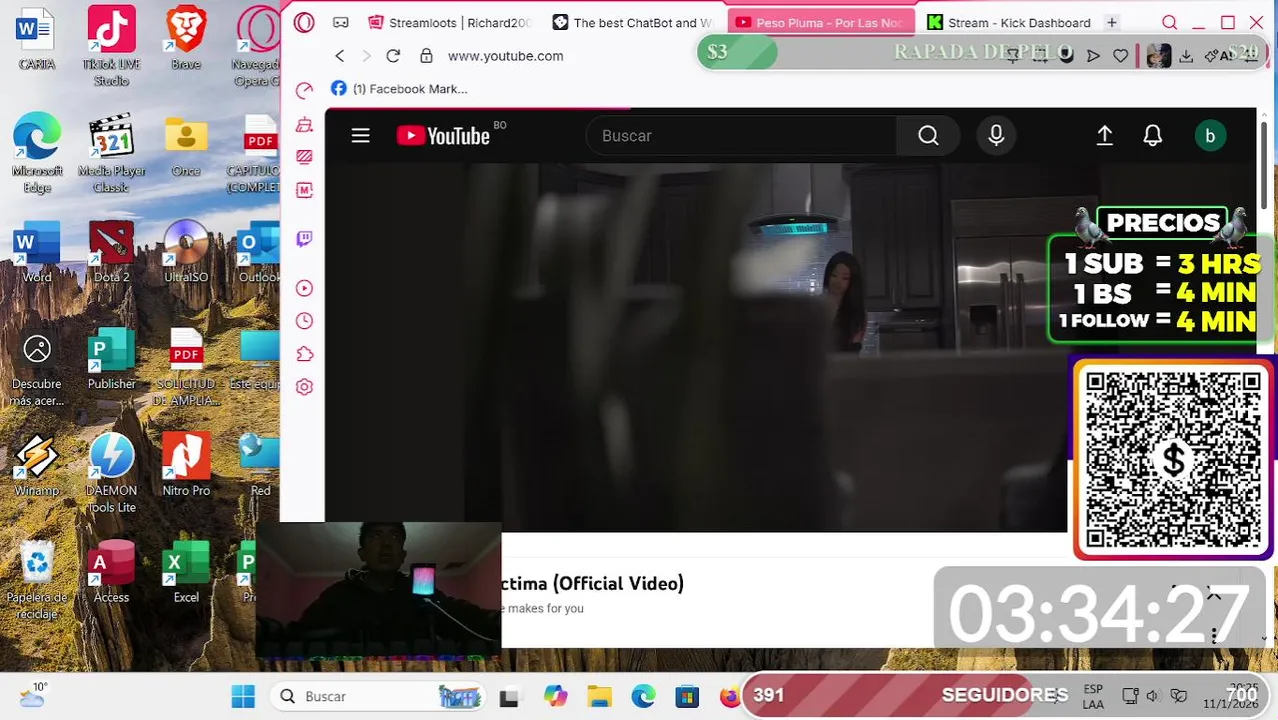Open the Windows Start menu

coord(243,696)
